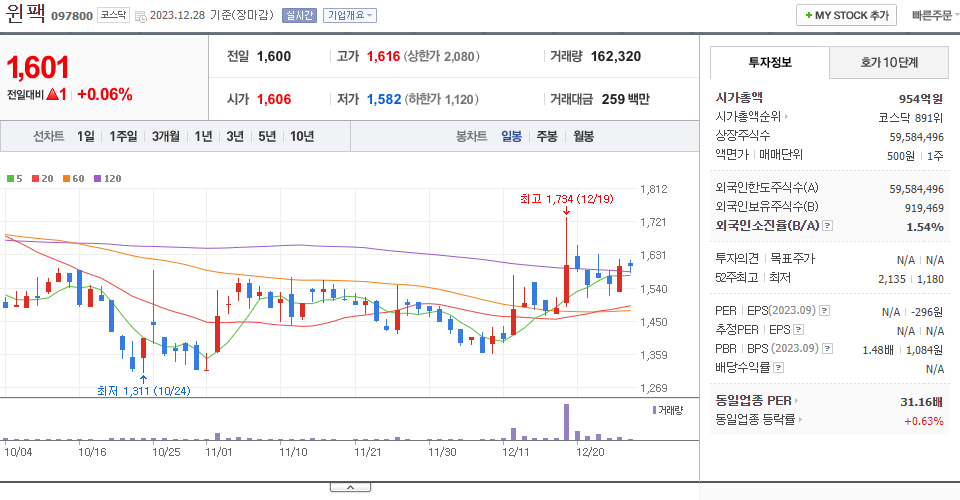The height and width of the screenshot is (500, 960).
Task: Open help icon next to PBR BPS(2023.09)
Action: [x=827, y=349]
